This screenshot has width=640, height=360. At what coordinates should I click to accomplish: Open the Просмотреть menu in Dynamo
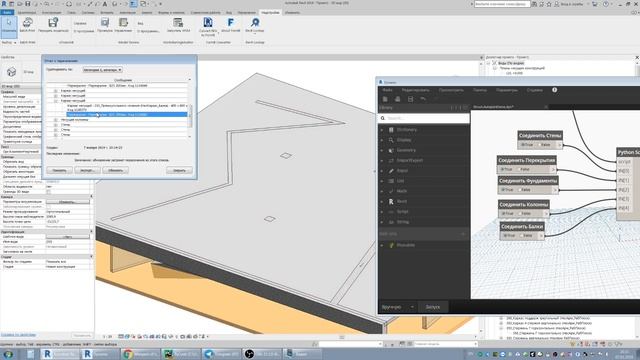tap(451, 90)
